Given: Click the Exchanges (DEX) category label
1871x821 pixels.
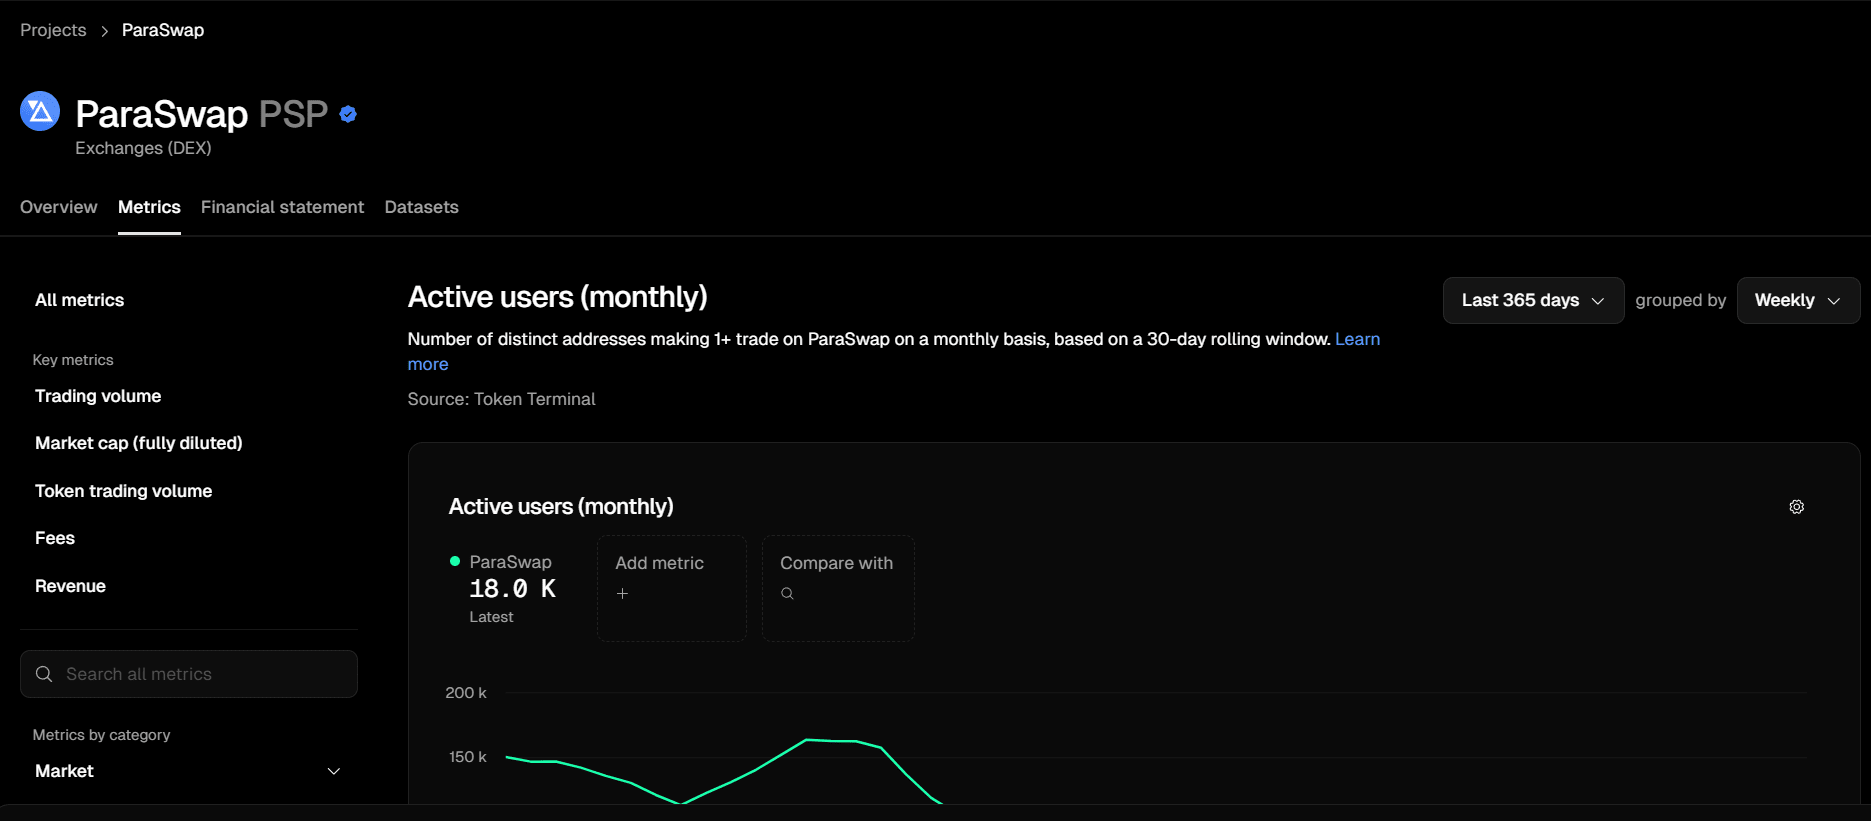Looking at the screenshot, I should pos(143,148).
